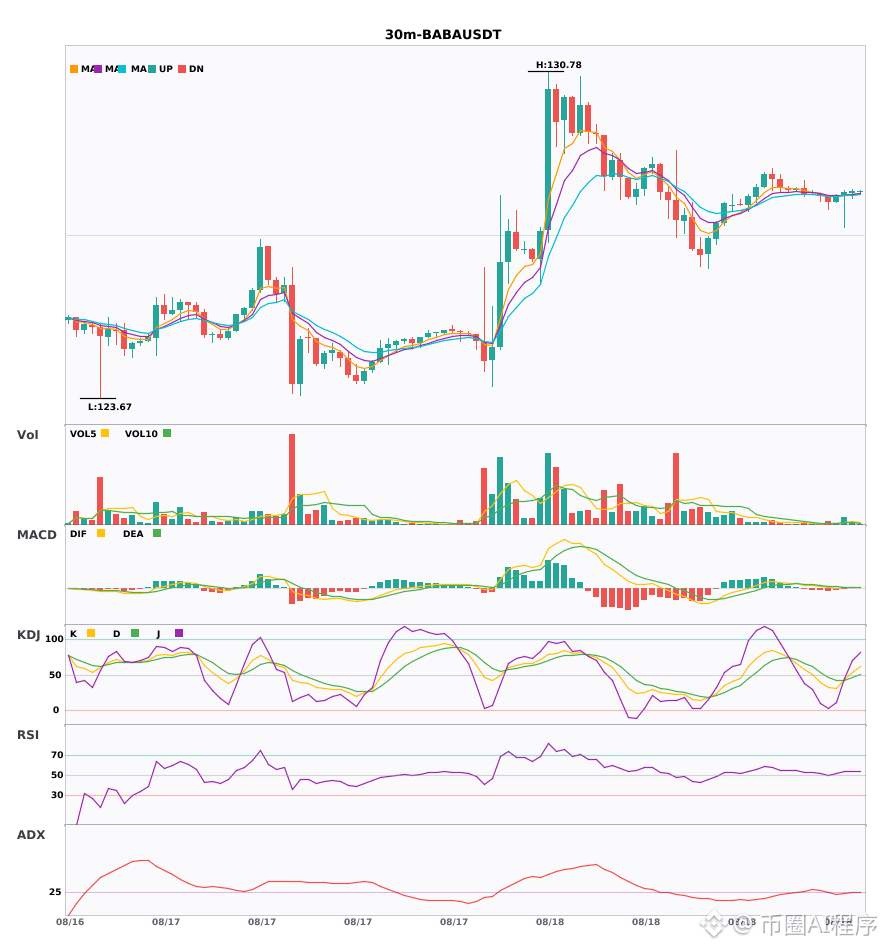Select the DIF legend text
The image size is (885, 950).
click(x=78, y=534)
